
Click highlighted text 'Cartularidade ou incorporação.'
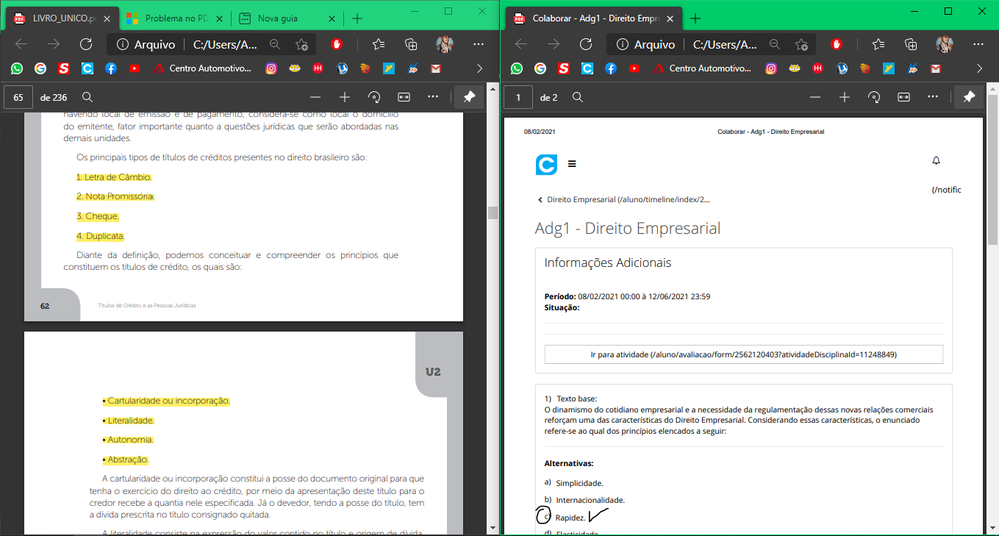point(166,401)
